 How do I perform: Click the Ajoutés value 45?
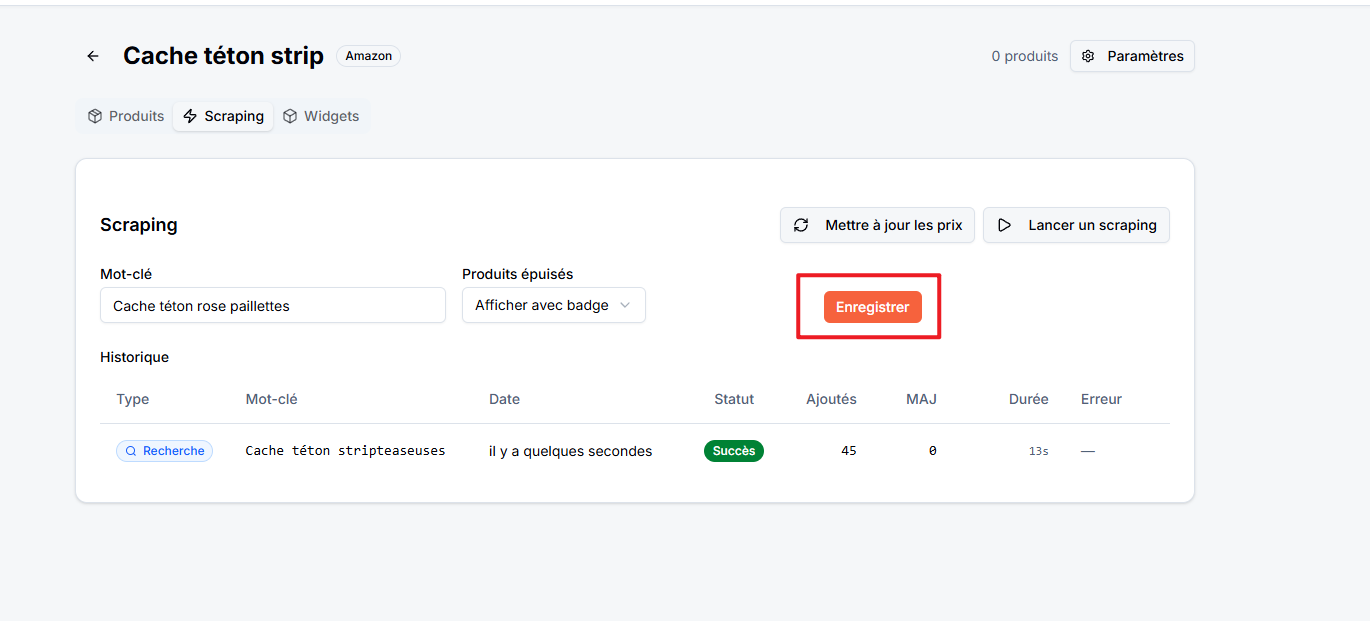coord(849,451)
